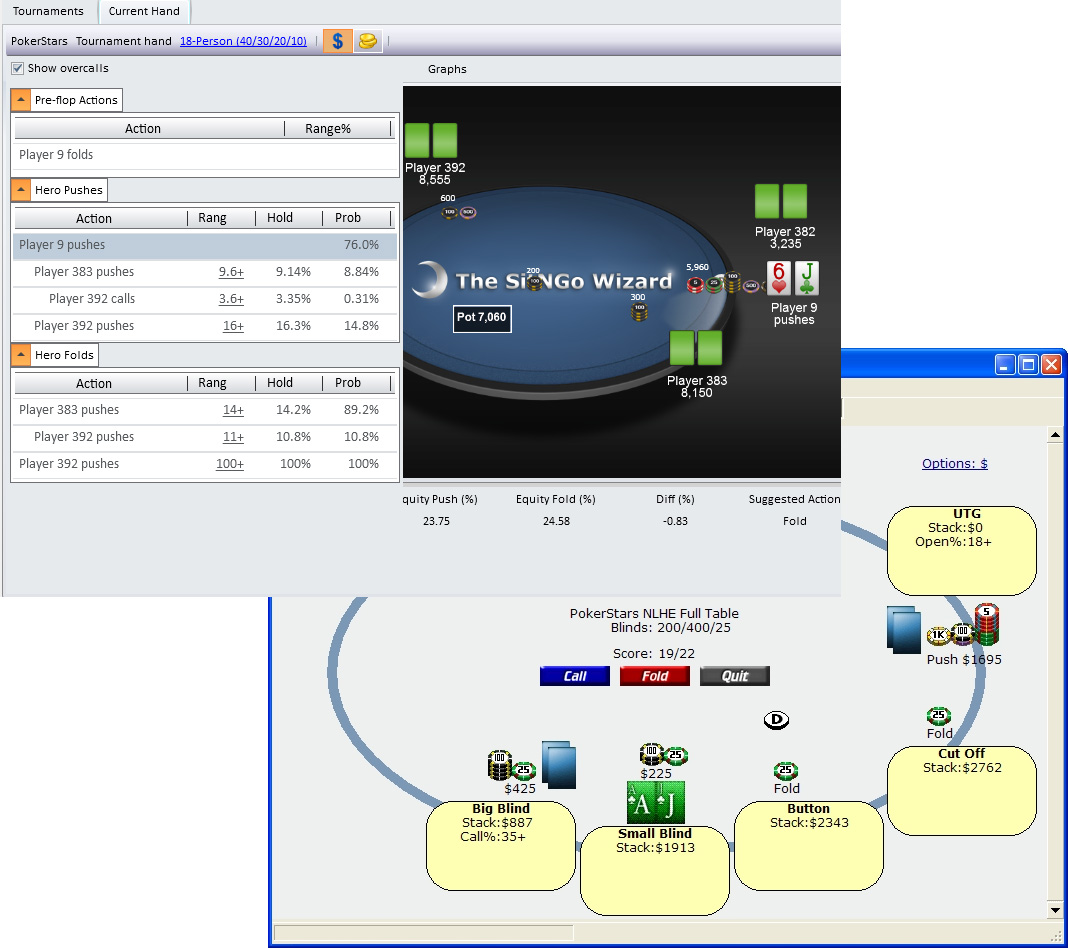Screen dimensions: 1068x948
Task: Click Player 392's green hole cards
Action: coord(431,140)
